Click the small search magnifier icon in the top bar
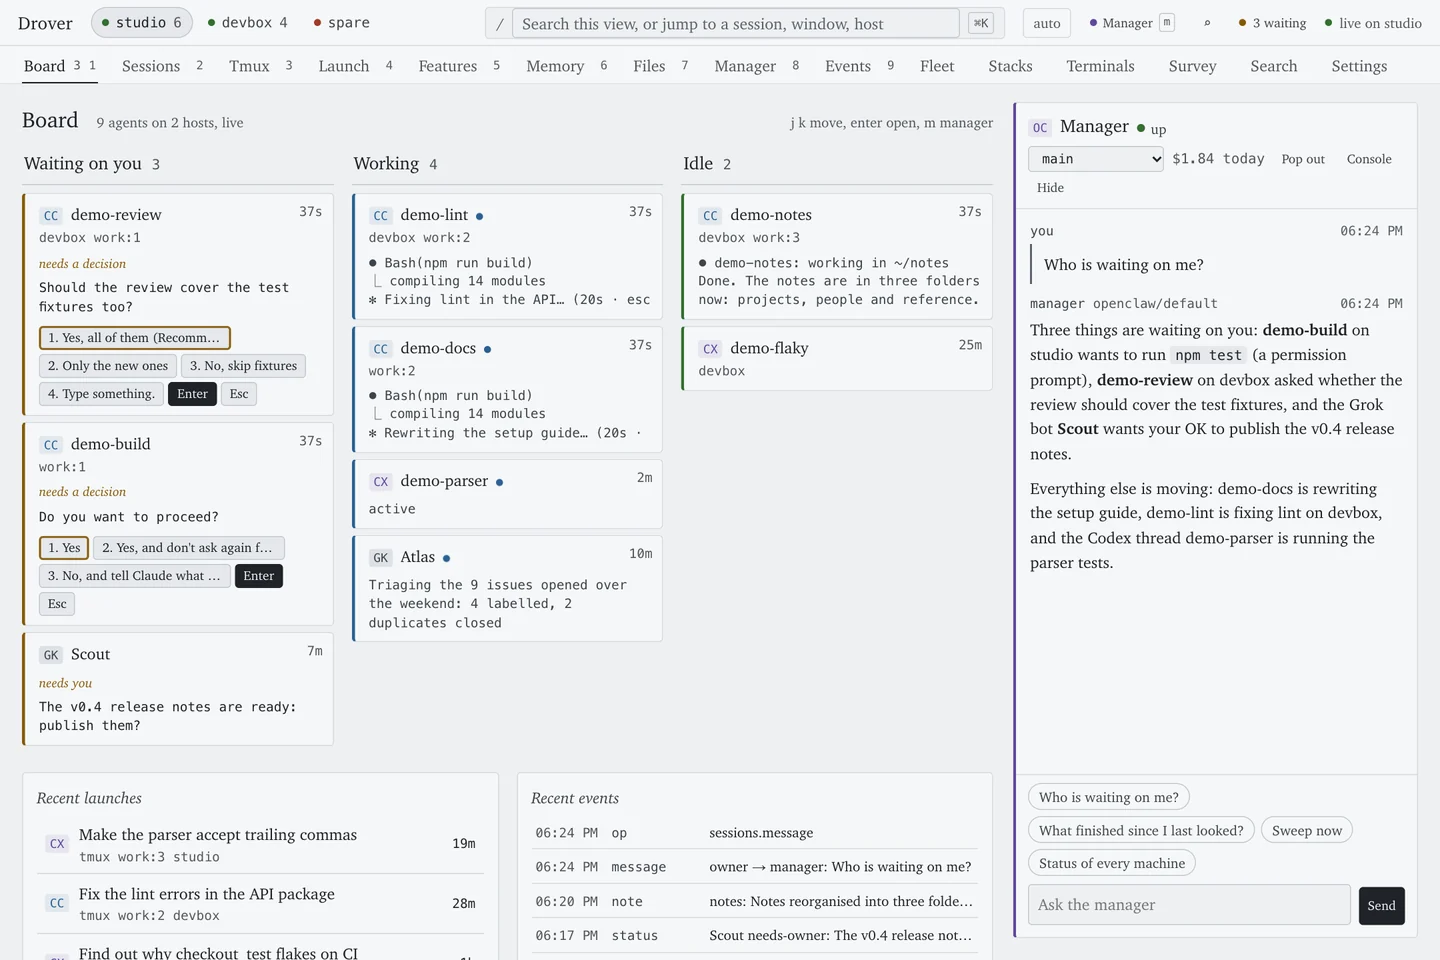This screenshot has width=1440, height=960. pos(1207,23)
